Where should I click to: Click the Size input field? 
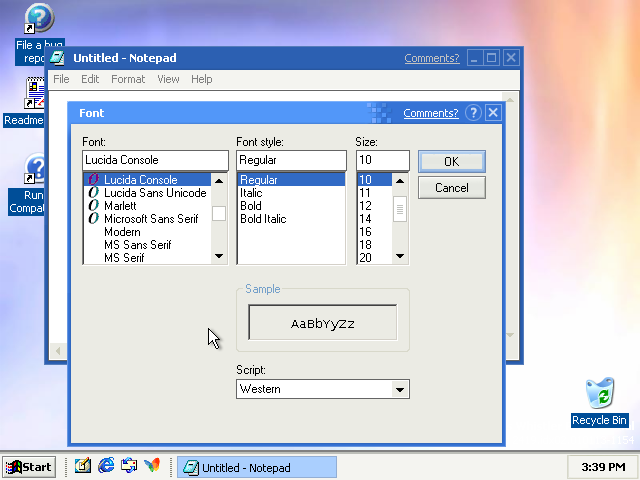coord(382,160)
